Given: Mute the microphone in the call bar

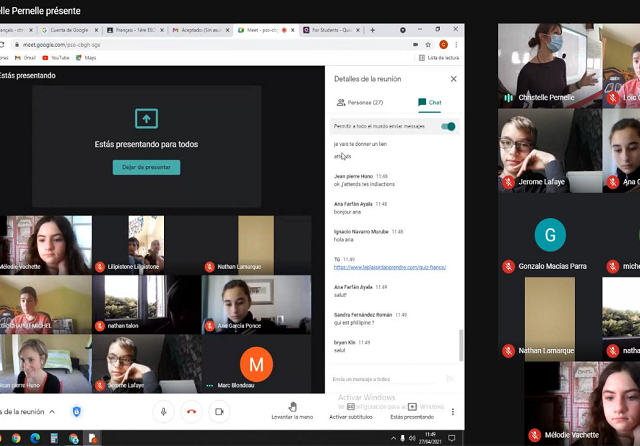Looking at the screenshot, I should (x=164, y=411).
